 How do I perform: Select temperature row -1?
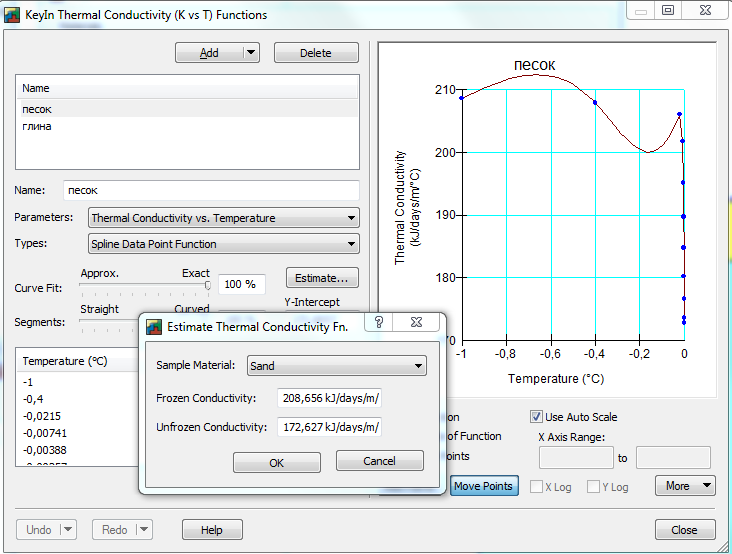coord(78,382)
